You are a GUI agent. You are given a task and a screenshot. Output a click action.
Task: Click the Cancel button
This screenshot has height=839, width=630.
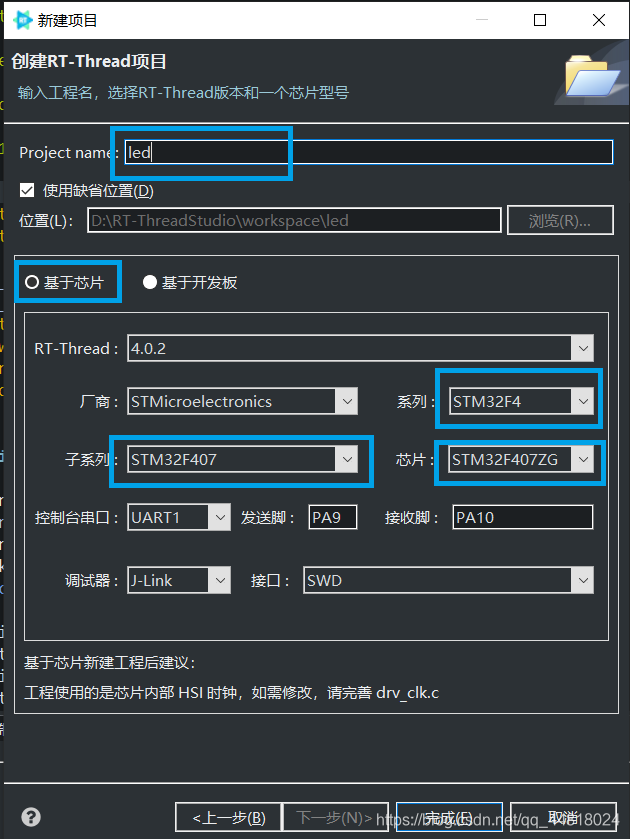click(x=563, y=817)
